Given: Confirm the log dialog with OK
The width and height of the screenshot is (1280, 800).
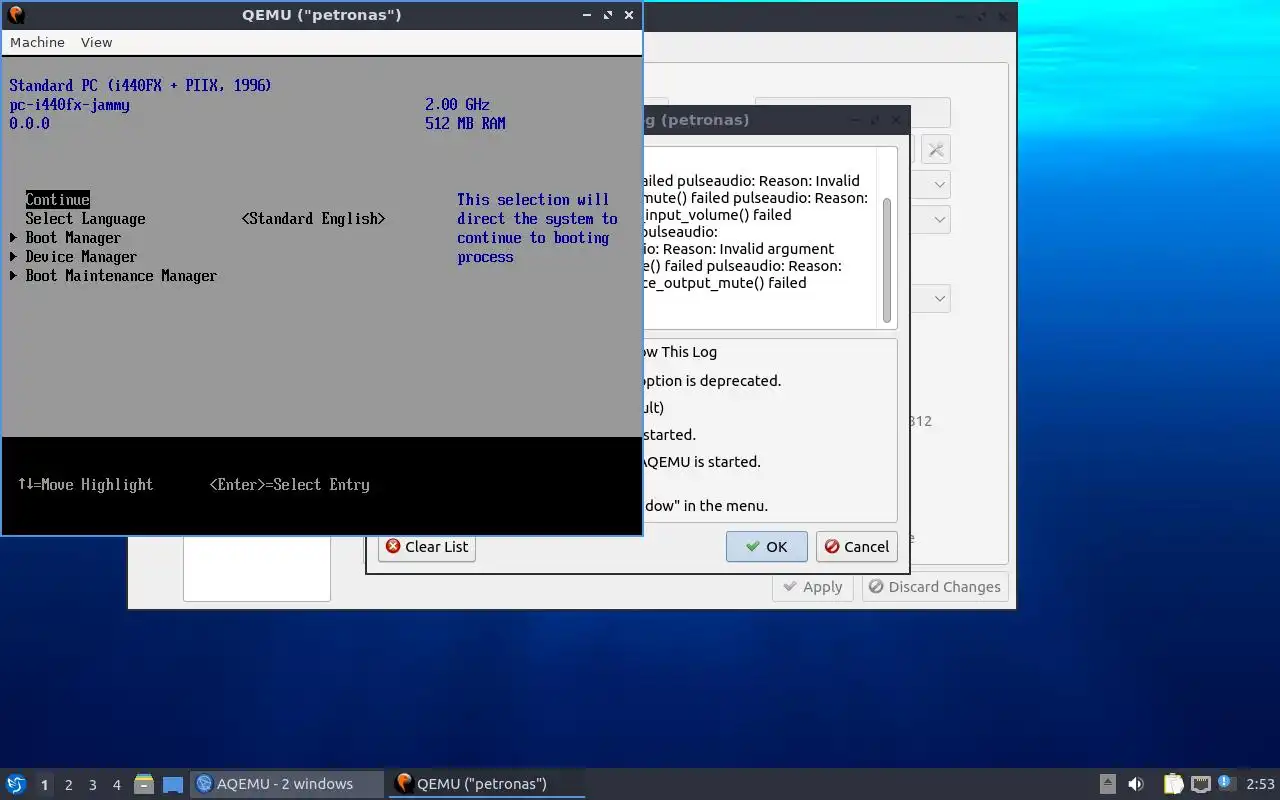Looking at the screenshot, I should coord(766,546).
